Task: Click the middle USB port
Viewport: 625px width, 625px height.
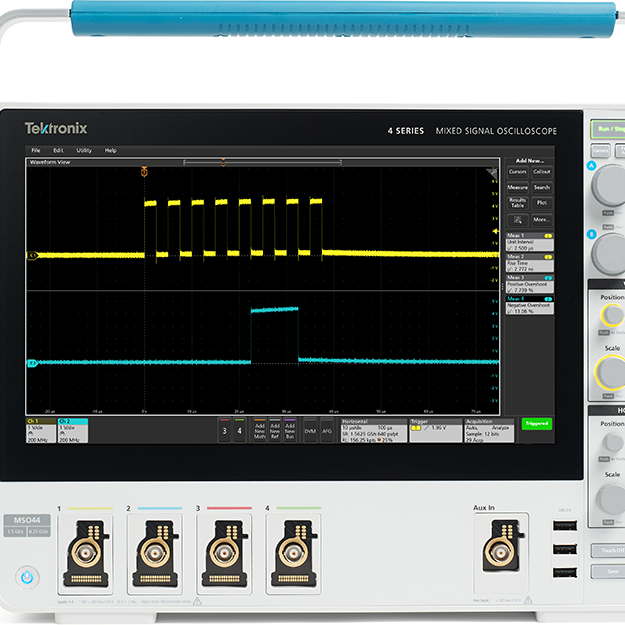Action: [x=565, y=549]
